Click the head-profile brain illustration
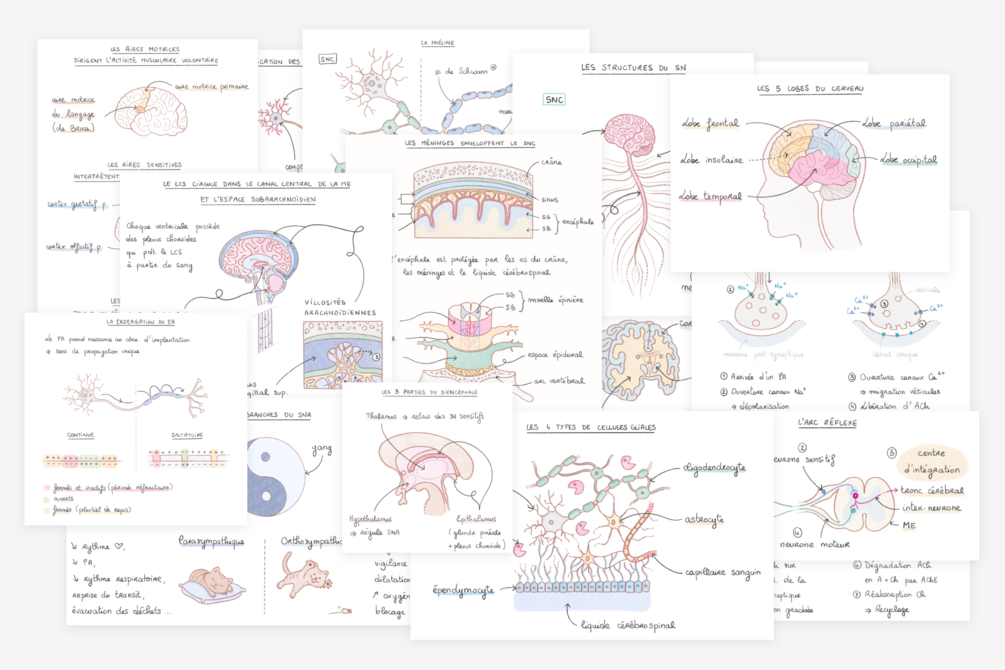The width and height of the screenshot is (1005, 670). [813, 184]
